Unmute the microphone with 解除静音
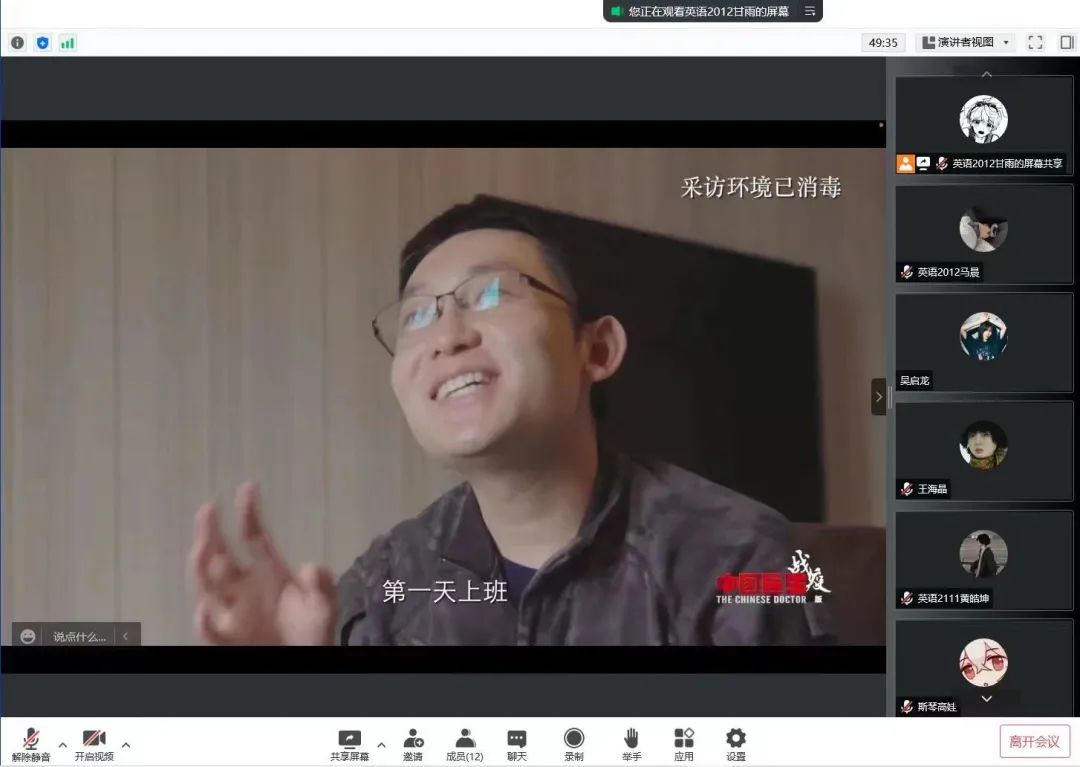 [x=31, y=745]
